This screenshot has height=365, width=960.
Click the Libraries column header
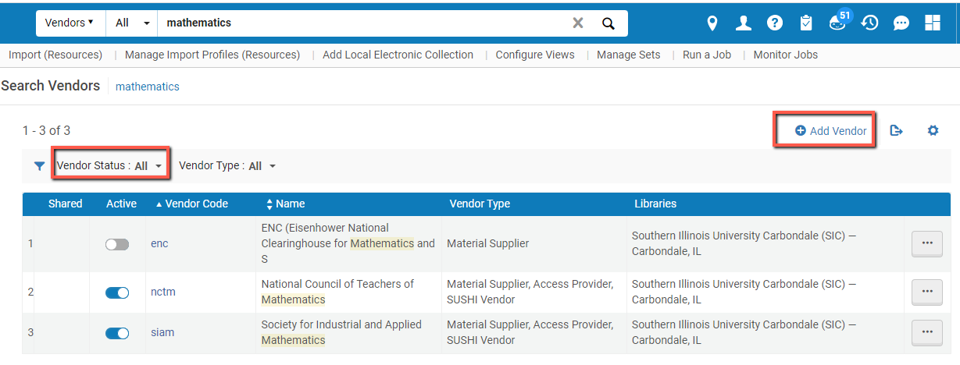(x=655, y=204)
